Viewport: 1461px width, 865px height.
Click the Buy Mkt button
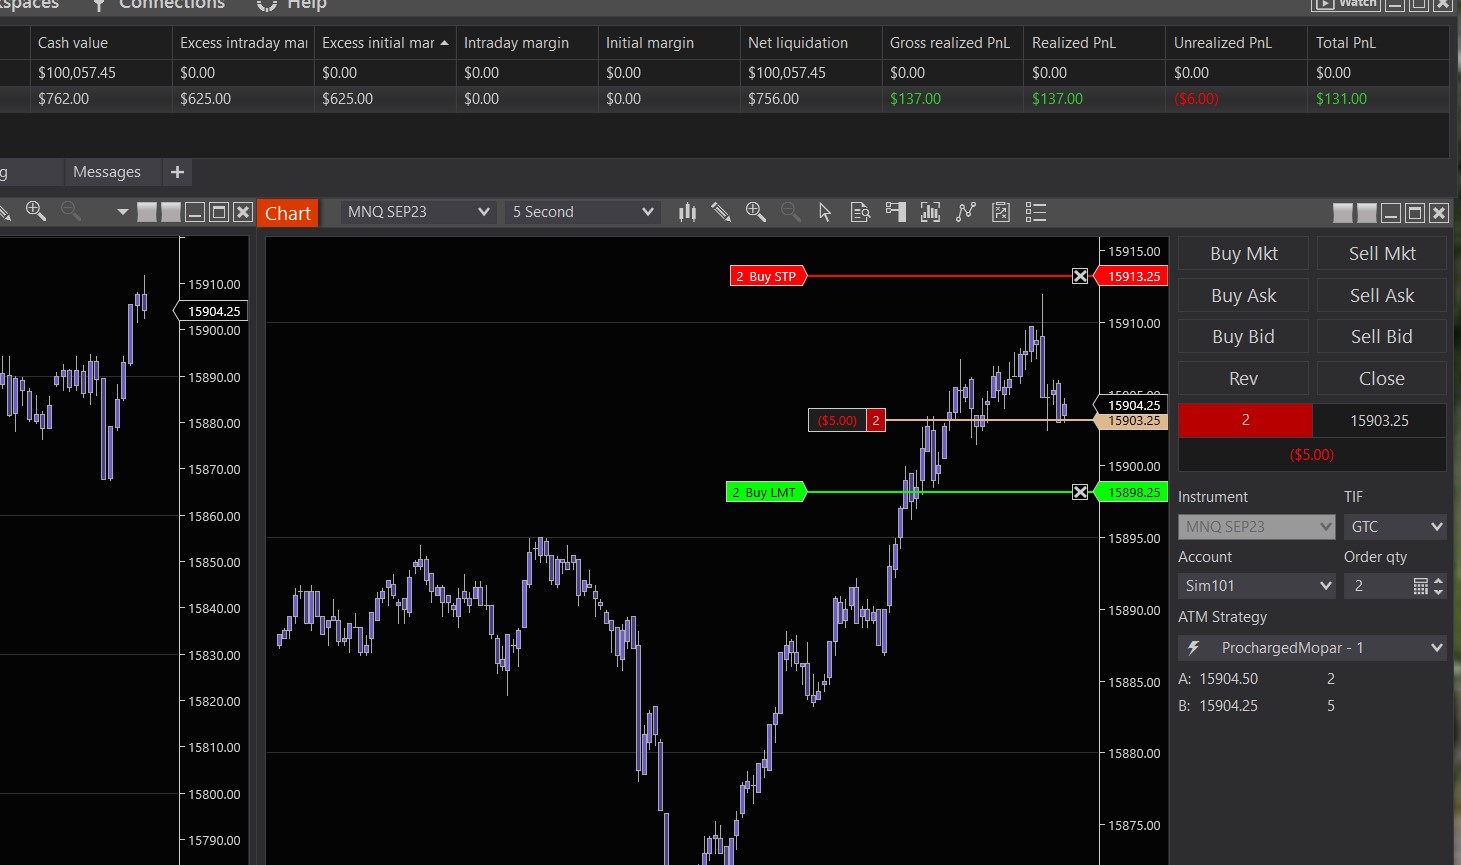click(1243, 254)
